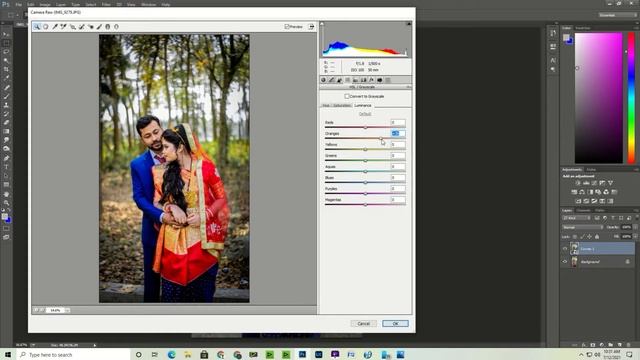The image size is (640, 360).
Task: Open the Camera Calibration panel icon
Action: (380, 80)
